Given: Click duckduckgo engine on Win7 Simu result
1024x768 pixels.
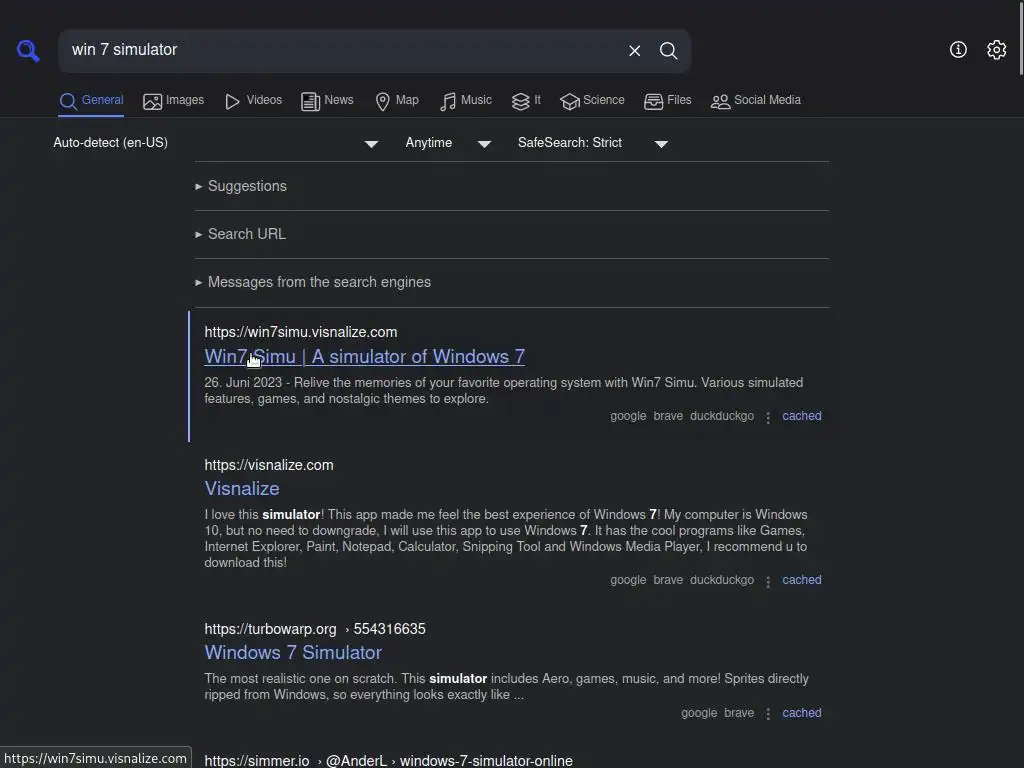Looking at the screenshot, I should (722, 416).
